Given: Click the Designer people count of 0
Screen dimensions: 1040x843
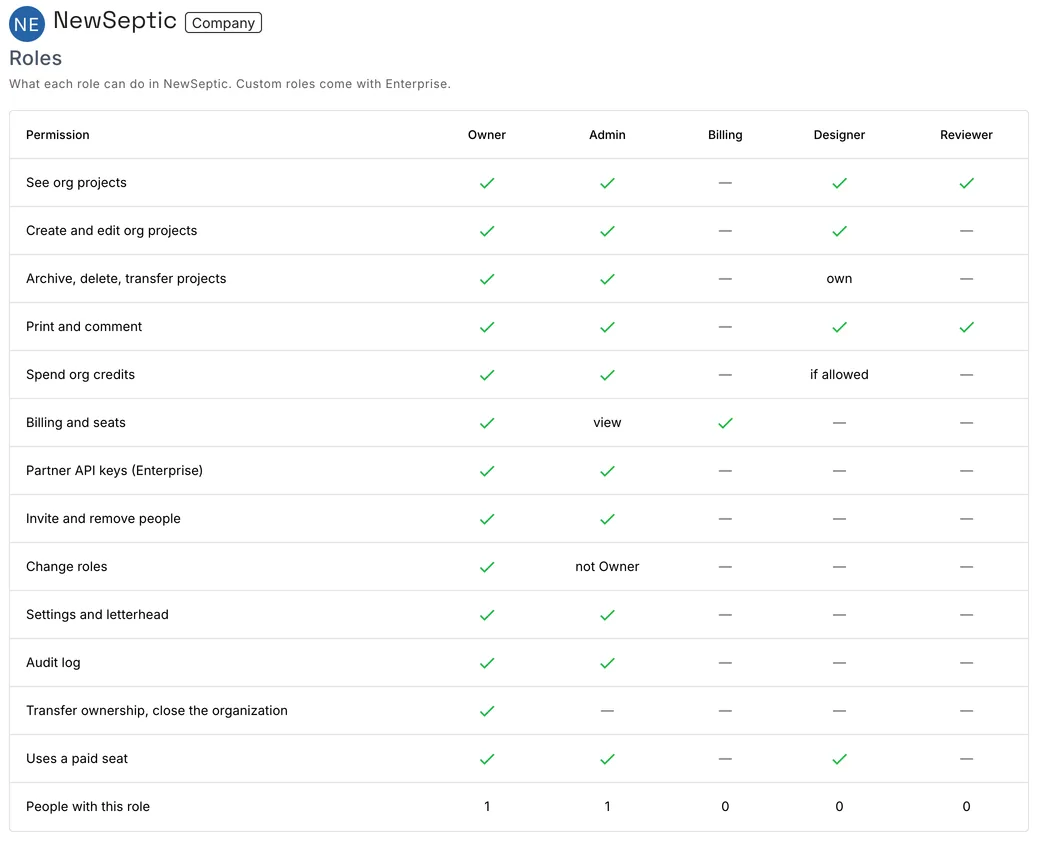Looking at the screenshot, I should 839,807.
